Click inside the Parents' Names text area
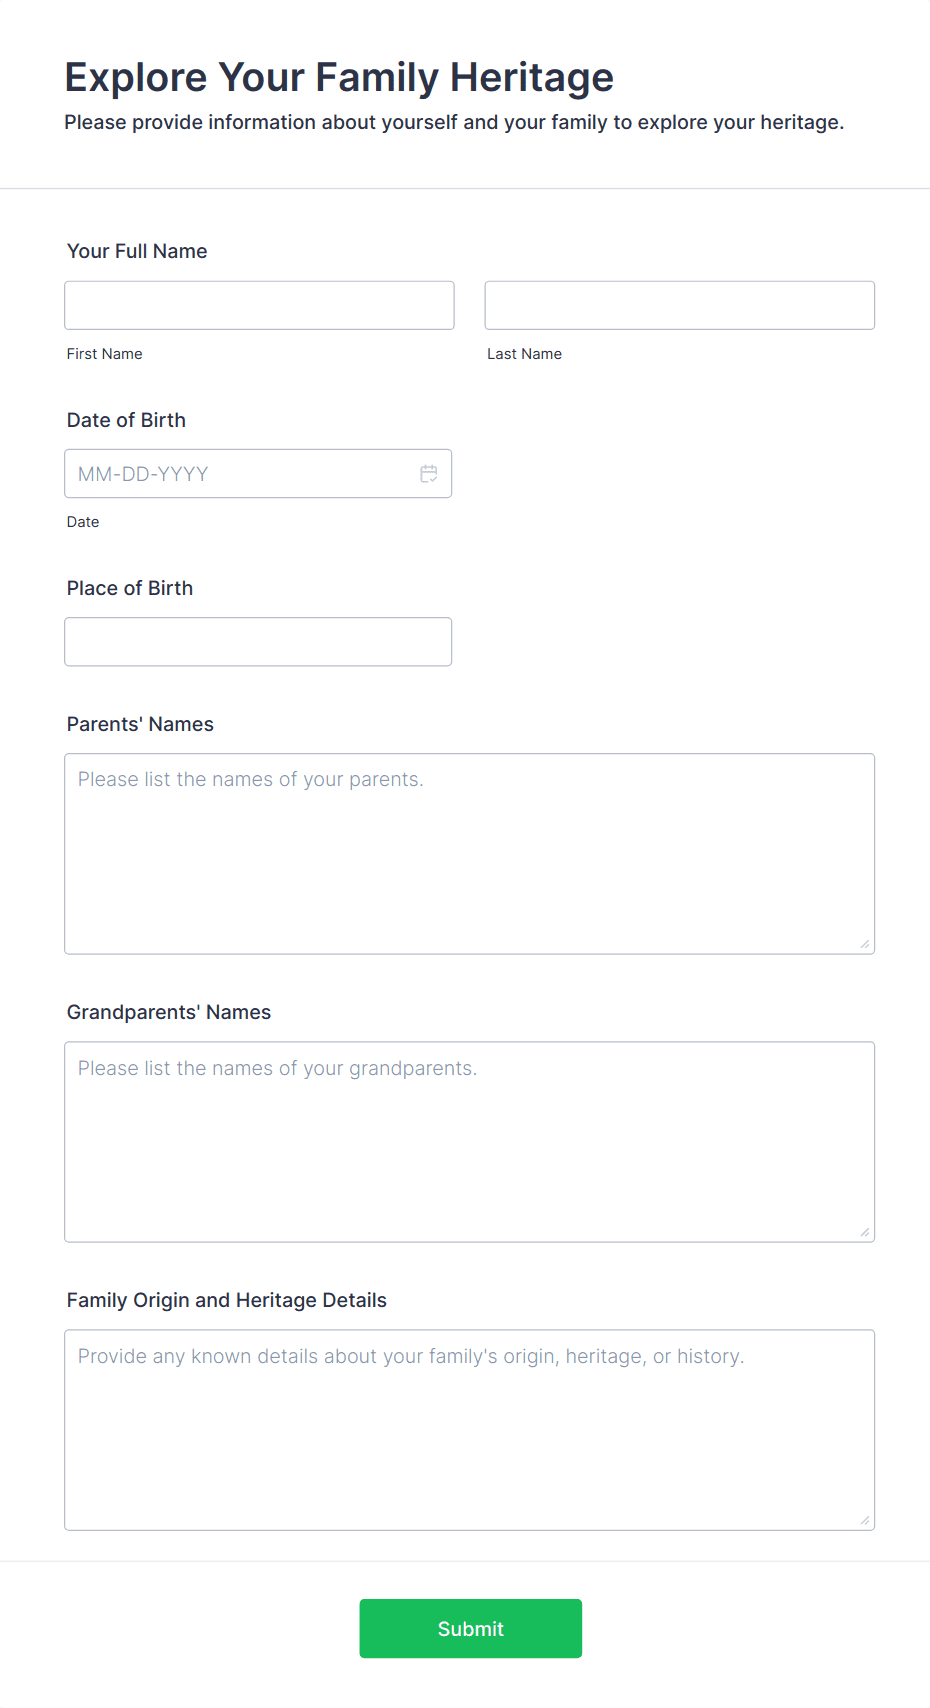 click(x=469, y=853)
